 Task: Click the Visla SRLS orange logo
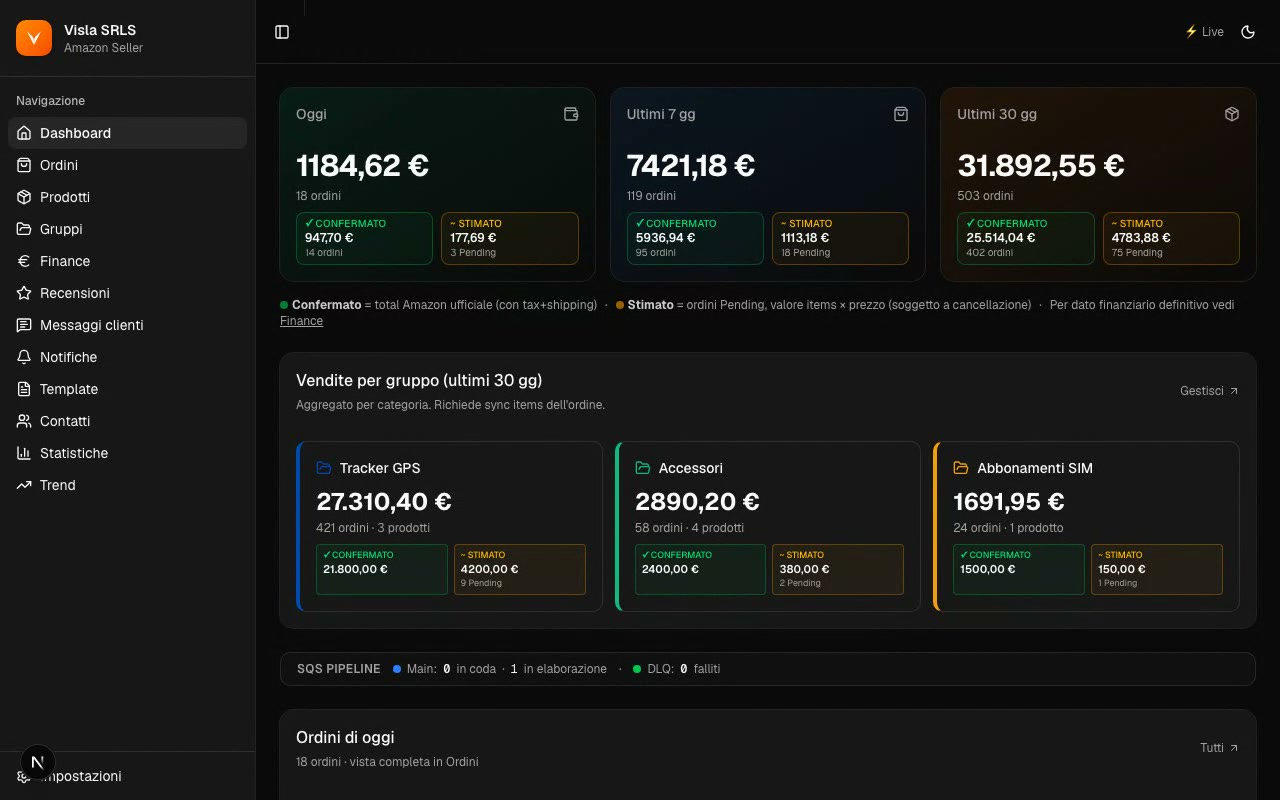34,38
